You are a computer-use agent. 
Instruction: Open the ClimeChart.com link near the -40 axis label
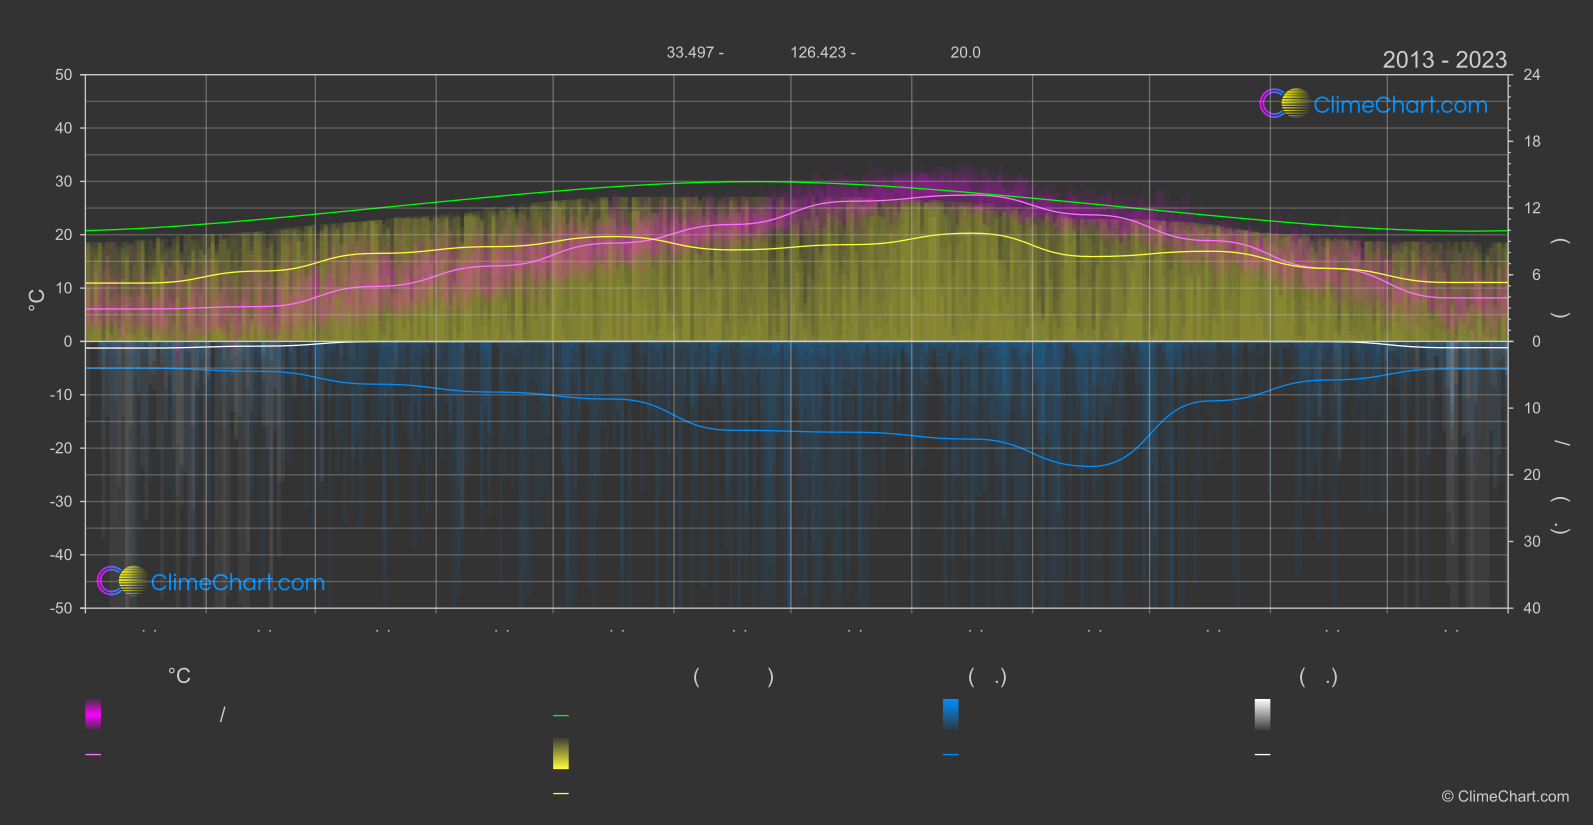click(x=238, y=582)
